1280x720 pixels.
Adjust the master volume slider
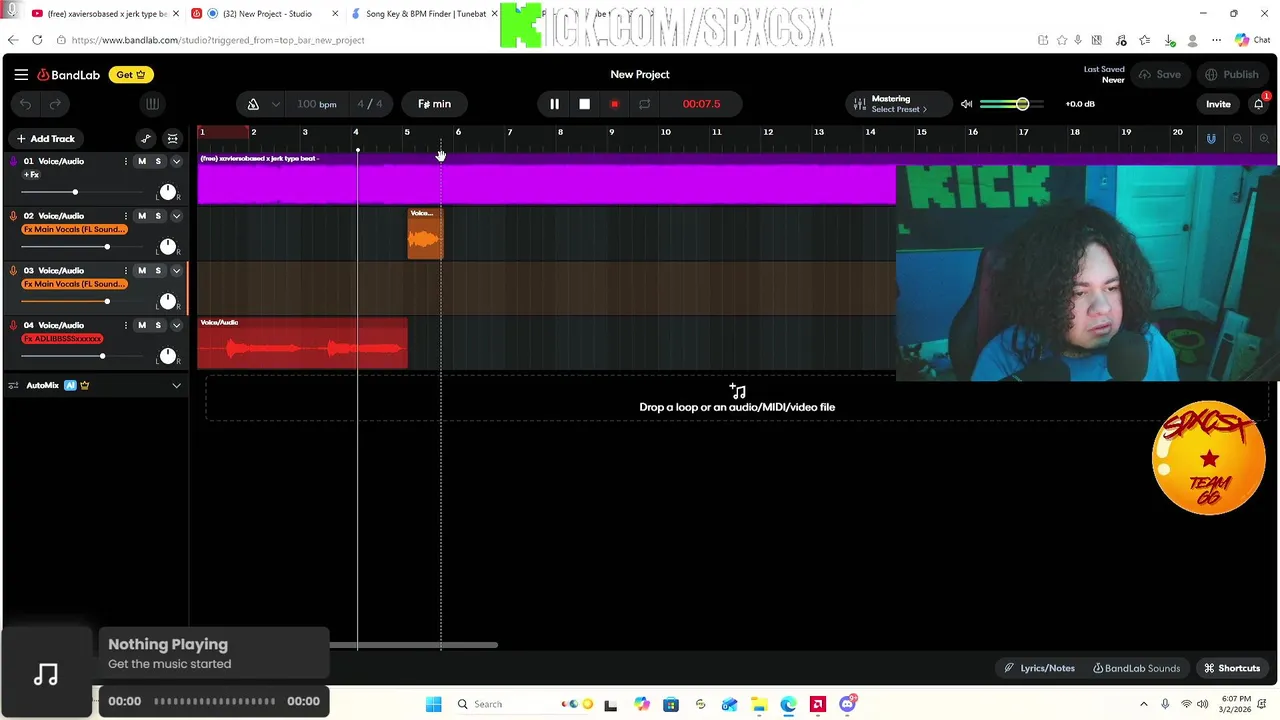[1012, 104]
